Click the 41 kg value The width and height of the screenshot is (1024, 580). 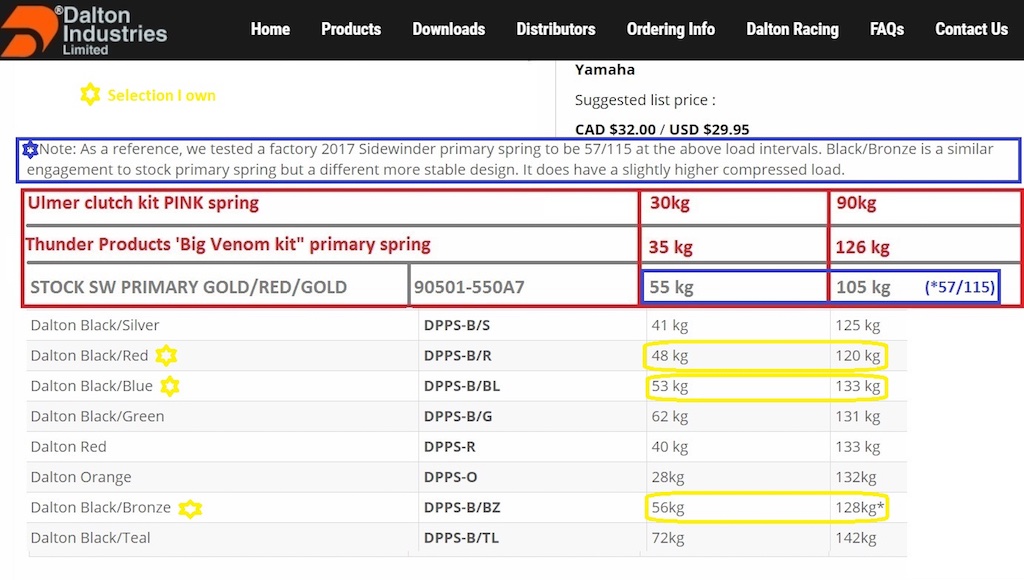[669, 325]
